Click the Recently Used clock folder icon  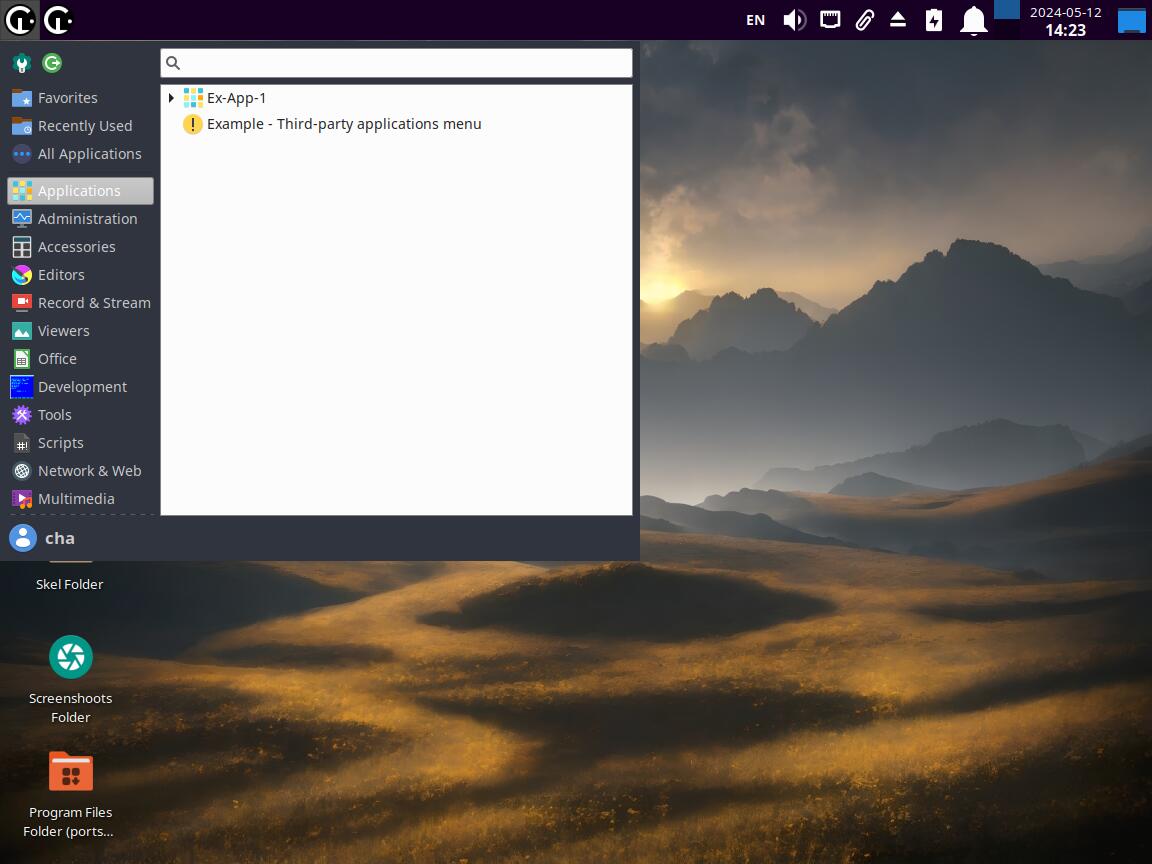[22, 126]
